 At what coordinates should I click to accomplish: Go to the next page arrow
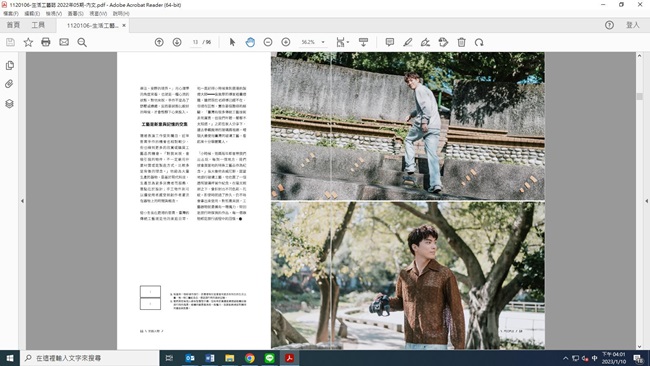177,42
